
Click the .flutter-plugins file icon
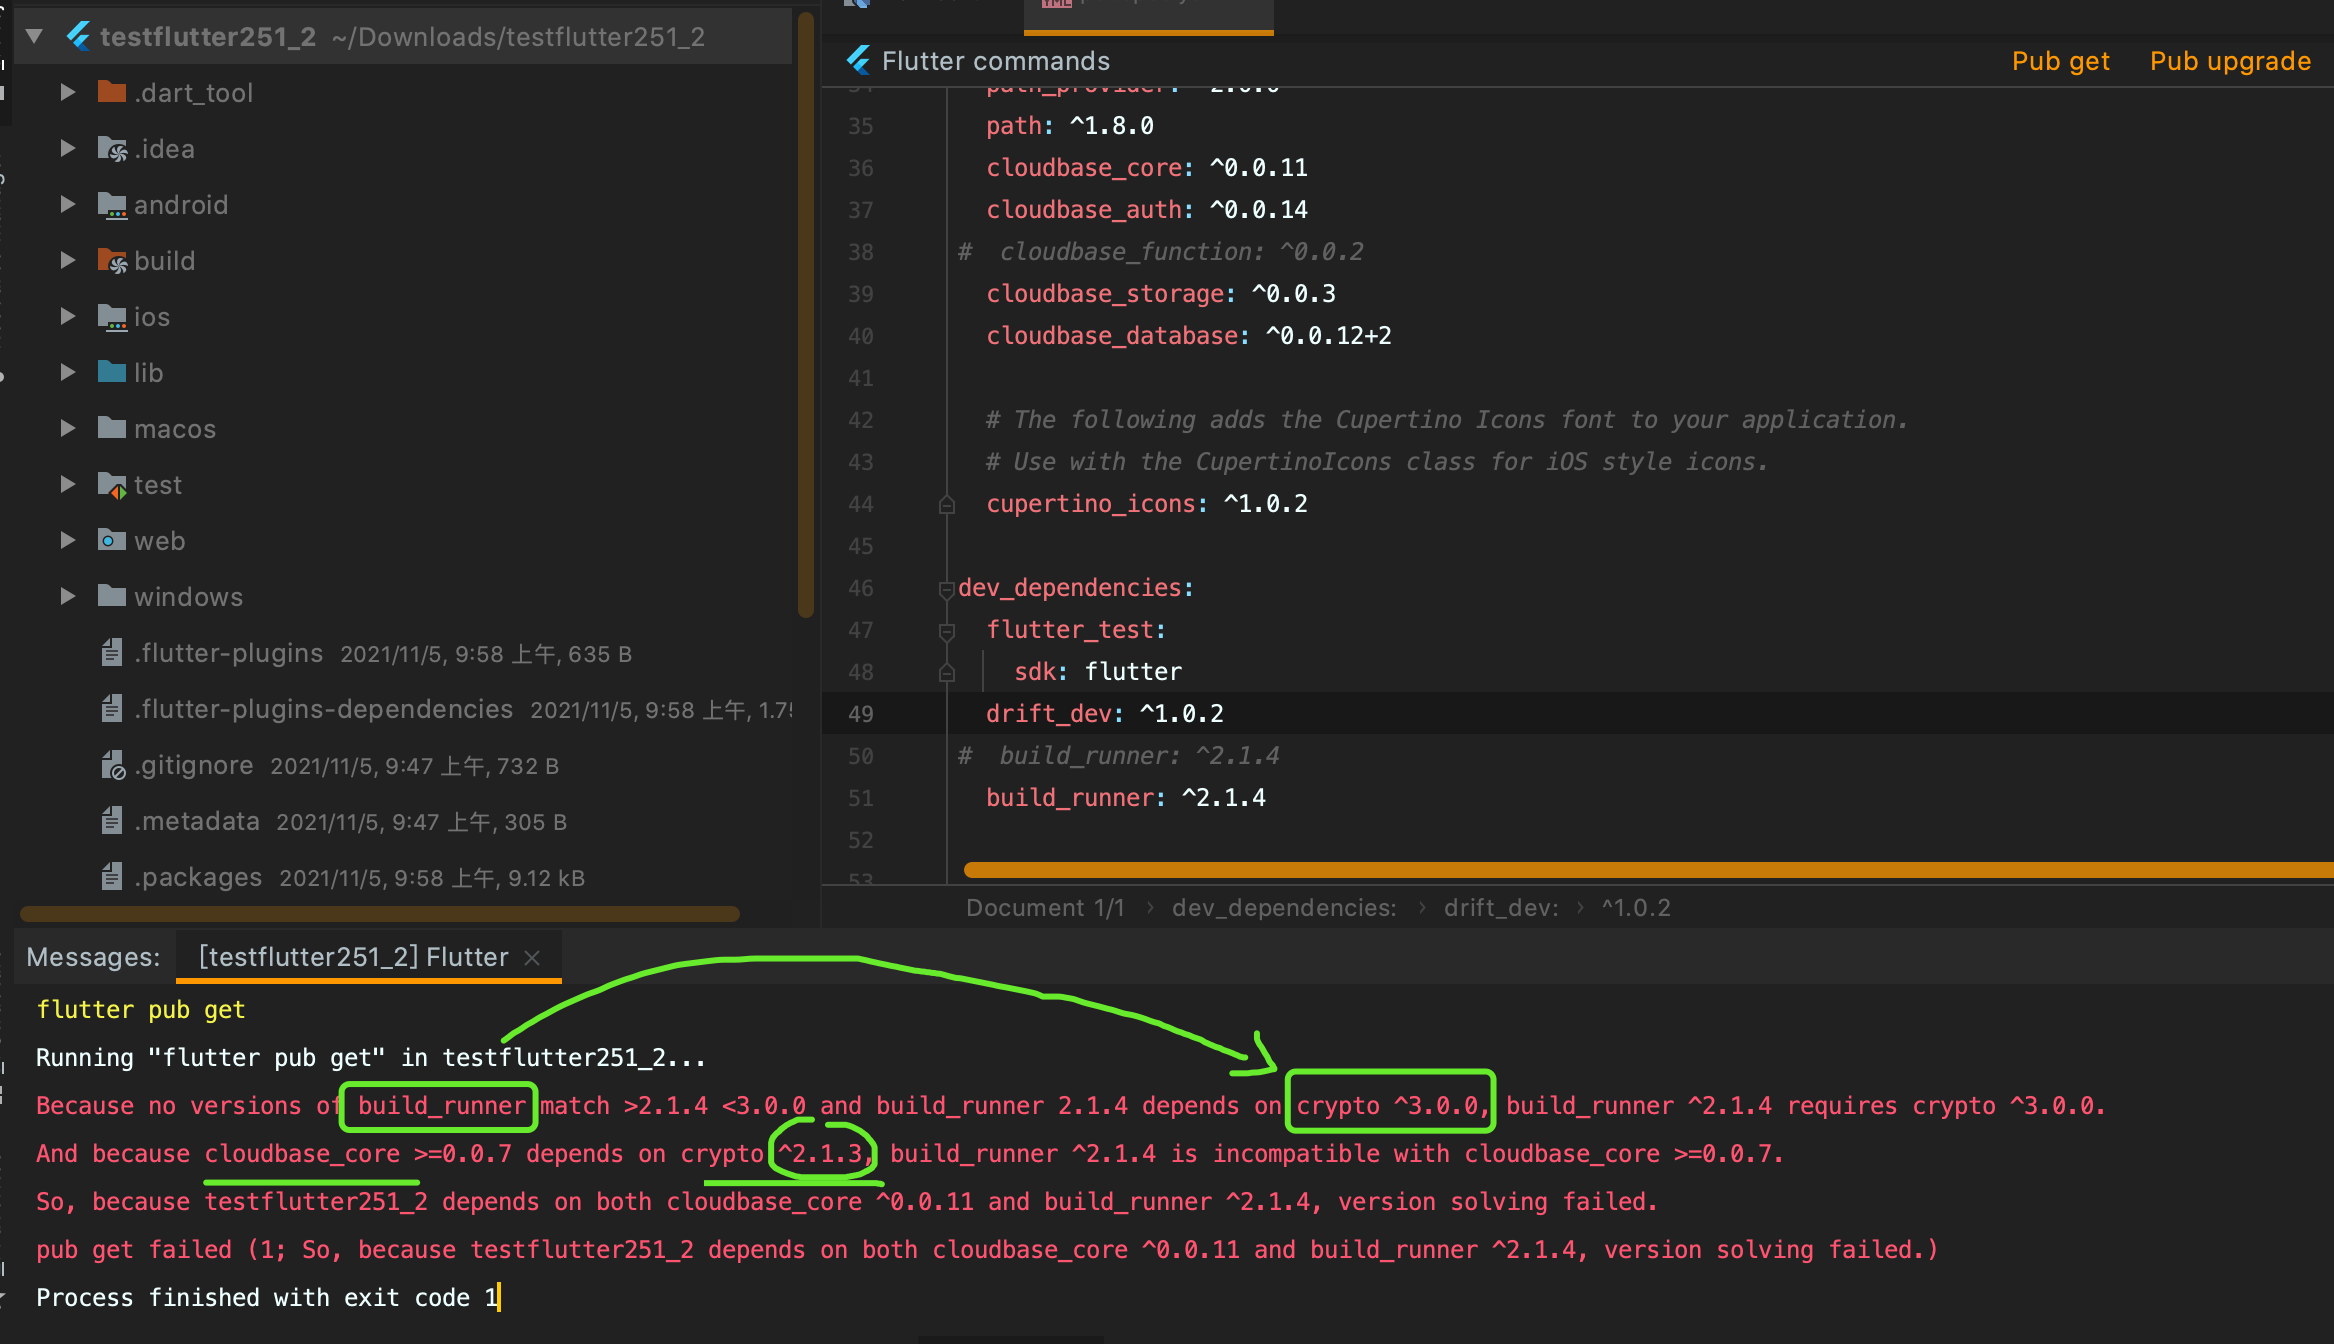(113, 653)
